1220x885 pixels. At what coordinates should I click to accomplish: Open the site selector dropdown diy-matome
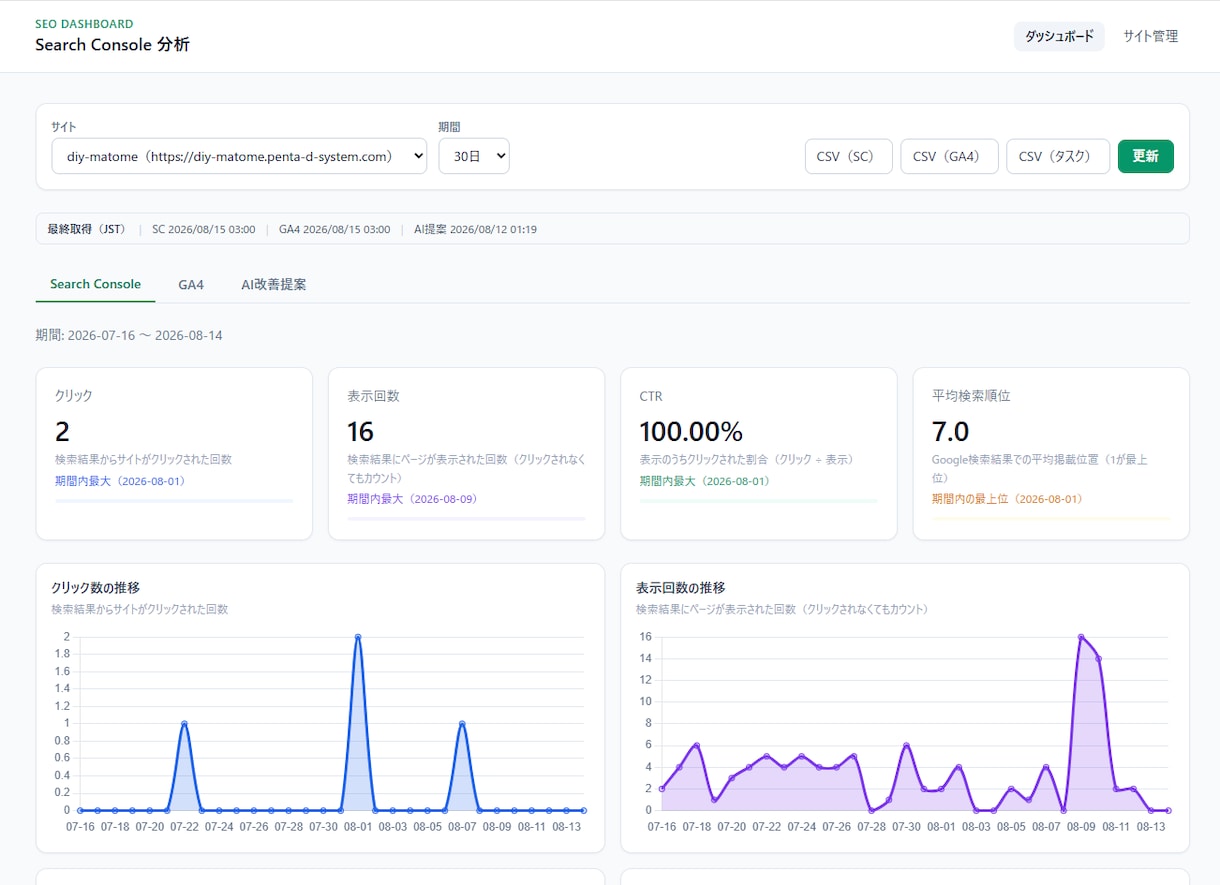click(239, 156)
